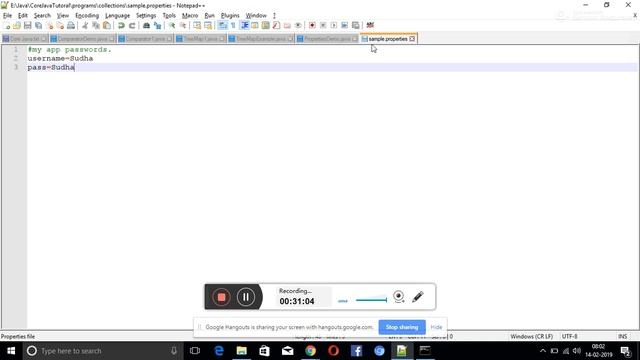
Task: Open the taskbar volume control
Action: click(x=577, y=351)
